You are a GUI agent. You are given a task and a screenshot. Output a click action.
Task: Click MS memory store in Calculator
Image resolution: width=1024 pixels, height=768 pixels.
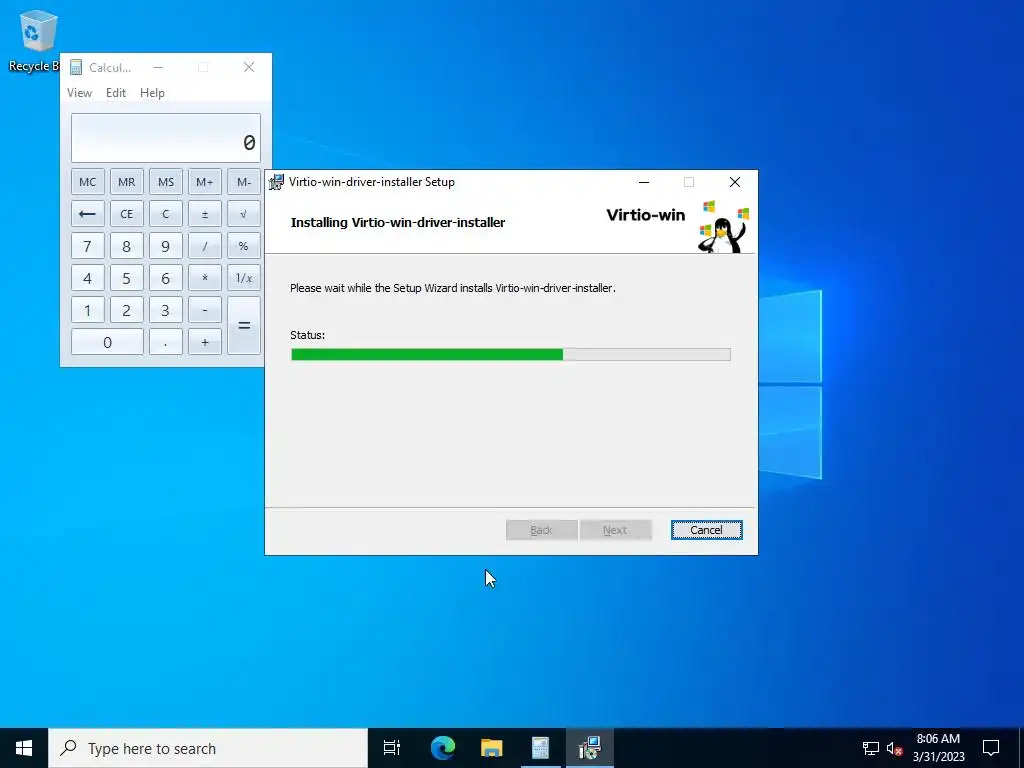(166, 182)
